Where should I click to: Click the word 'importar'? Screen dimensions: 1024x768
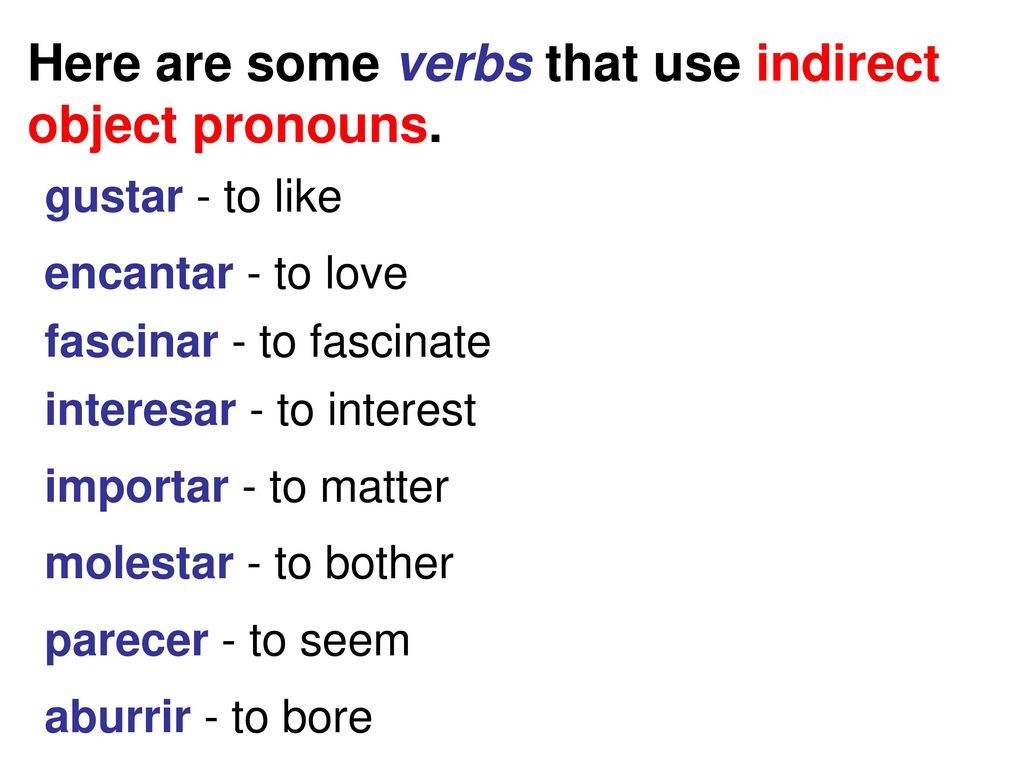136,488
